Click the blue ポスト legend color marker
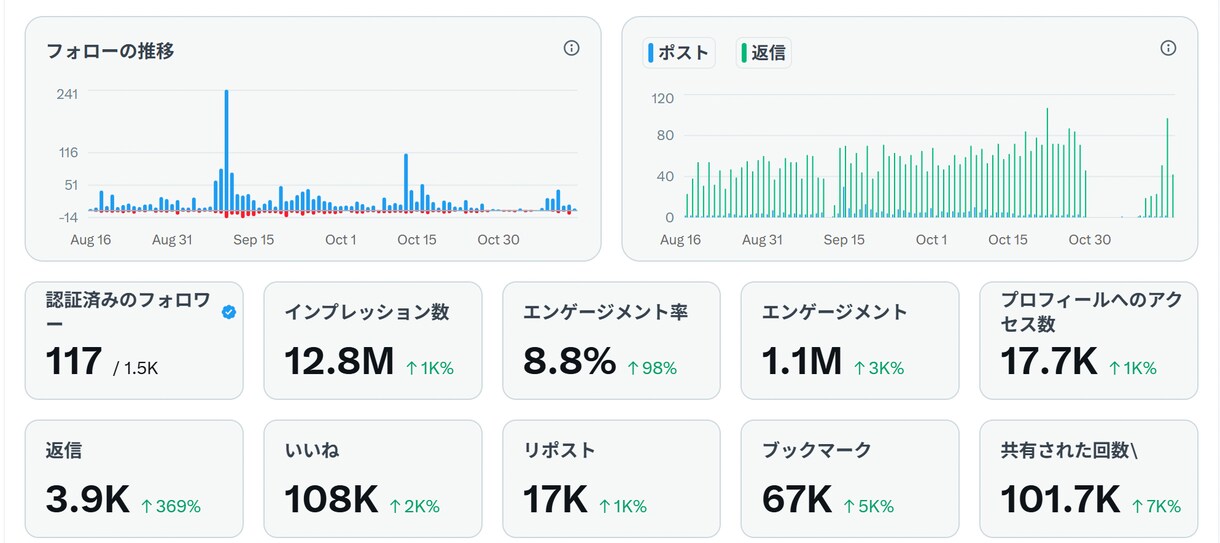Viewport: 1220px width, 543px height. [x=651, y=53]
